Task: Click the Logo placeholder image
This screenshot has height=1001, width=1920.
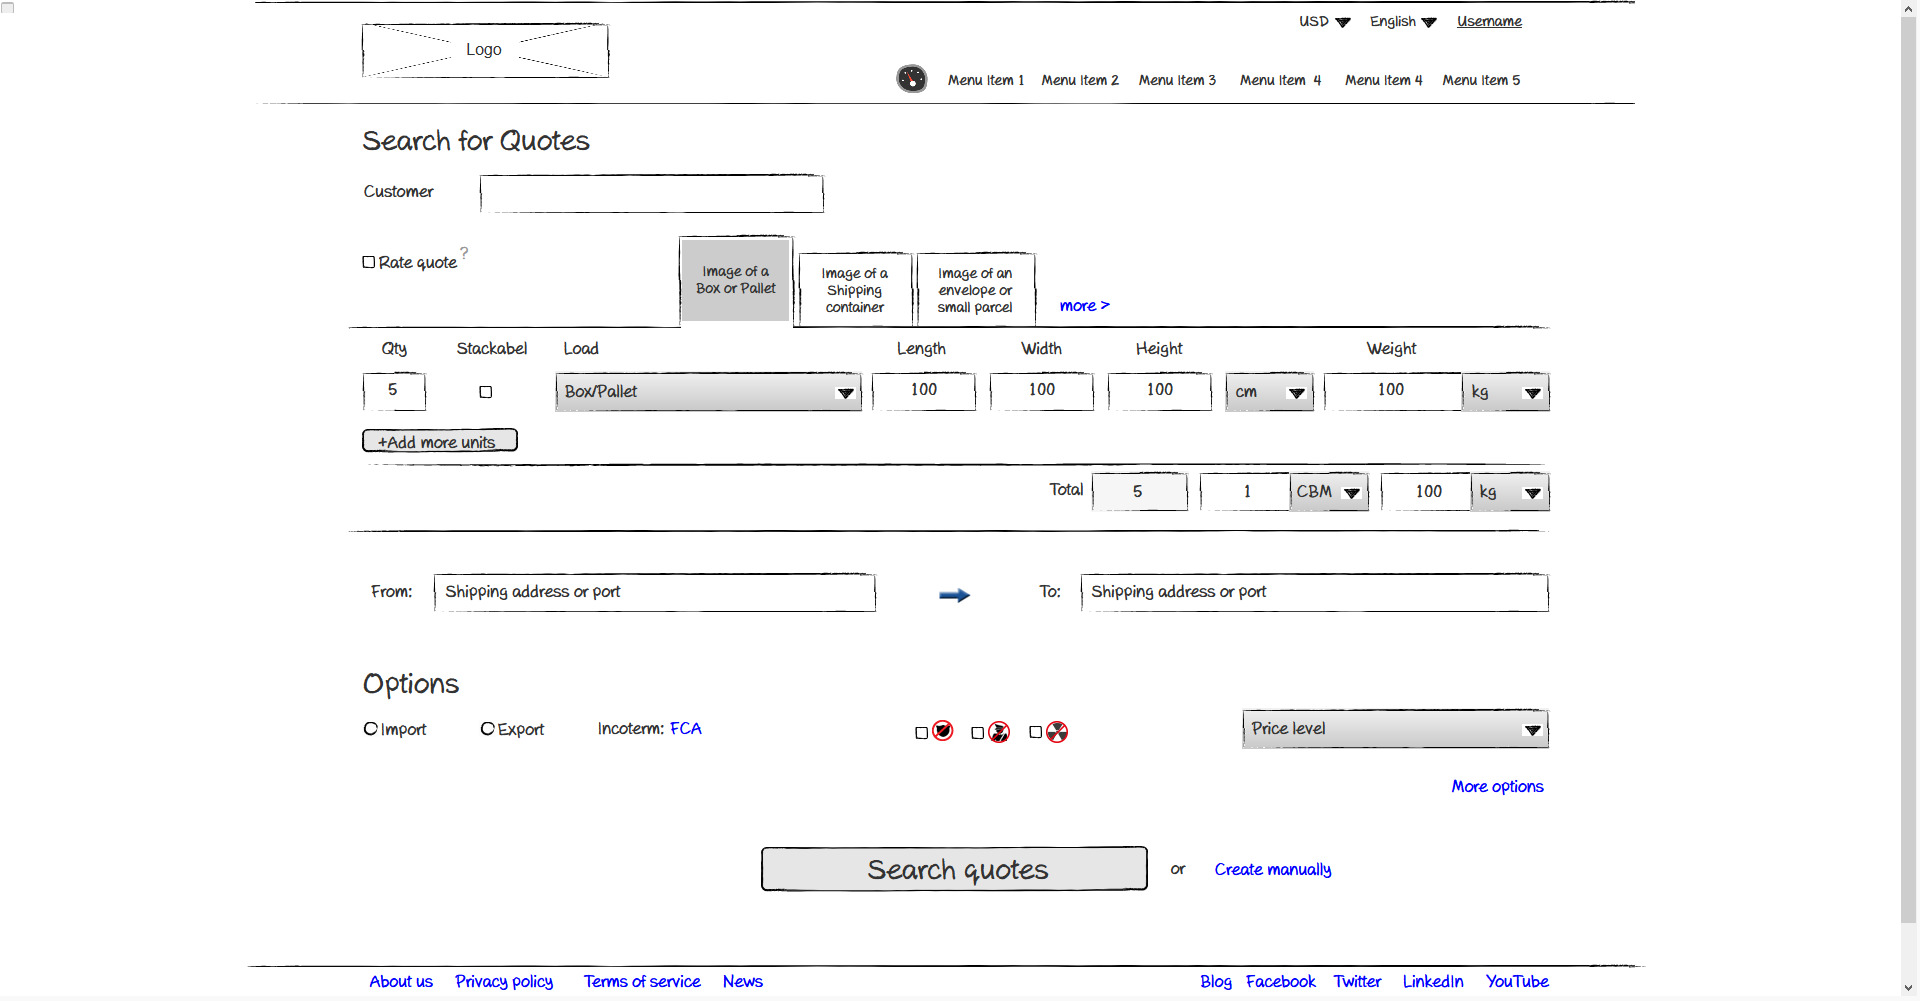Action: [x=485, y=50]
